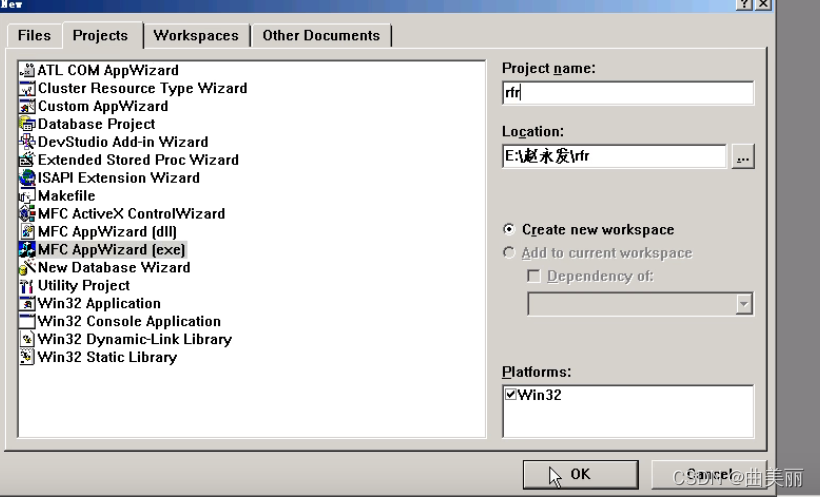Select the ATL COM AppWizard icon

[x=27, y=70]
